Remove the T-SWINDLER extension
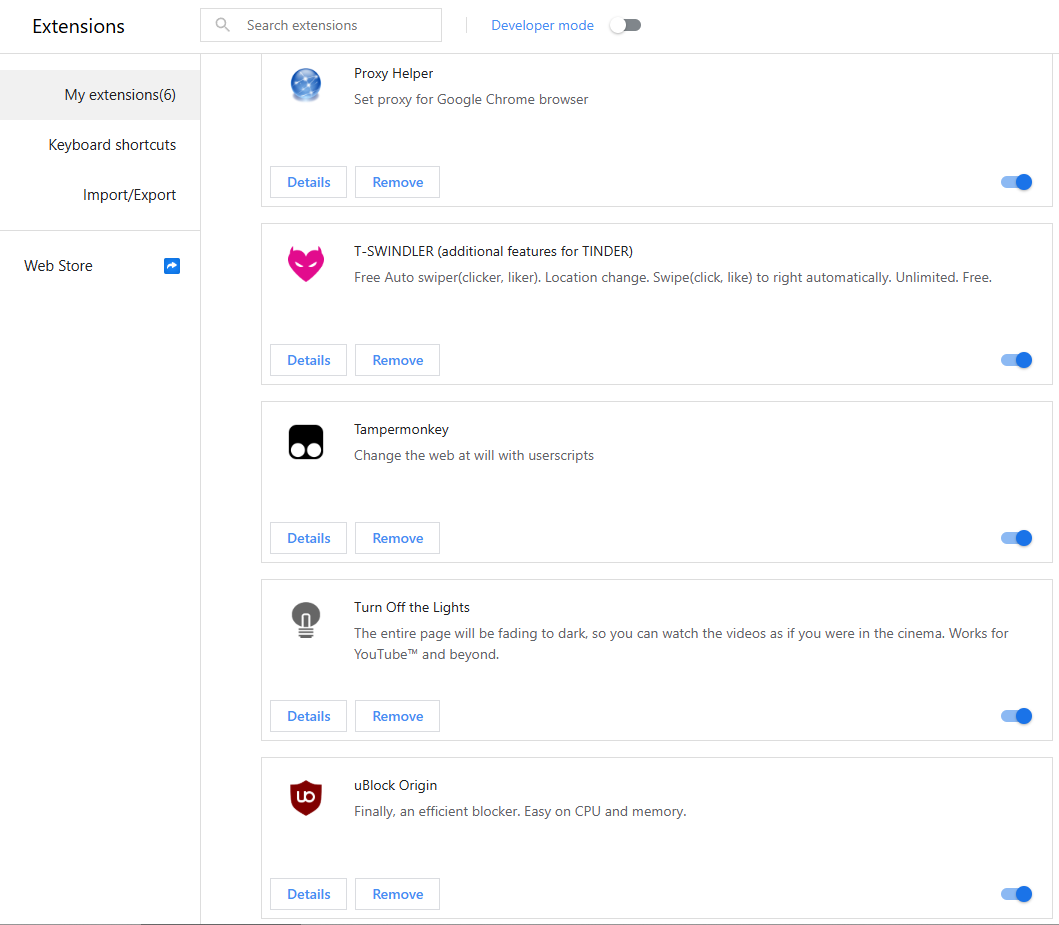Image resolution: width=1059 pixels, height=925 pixels. [397, 360]
